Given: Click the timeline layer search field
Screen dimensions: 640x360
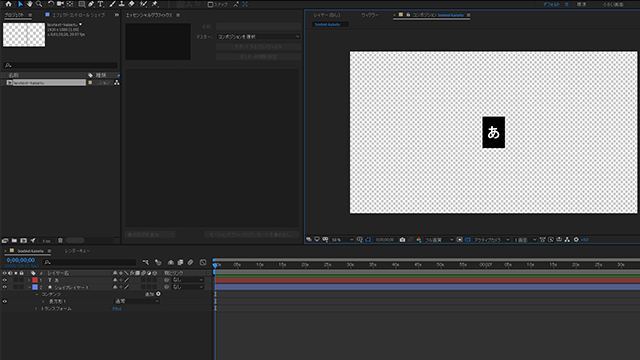Looking at the screenshot, I should (x=89, y=262).
